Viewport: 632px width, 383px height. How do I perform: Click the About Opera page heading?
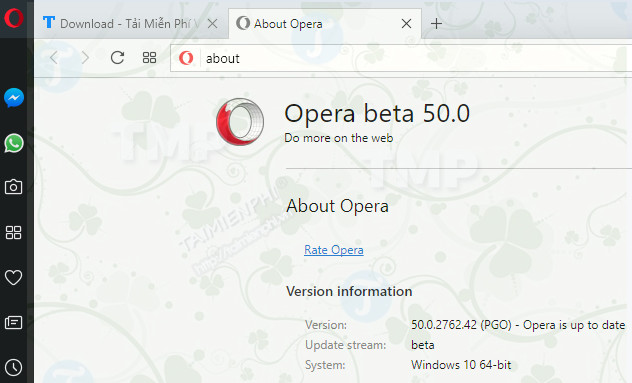click(337, 206)
